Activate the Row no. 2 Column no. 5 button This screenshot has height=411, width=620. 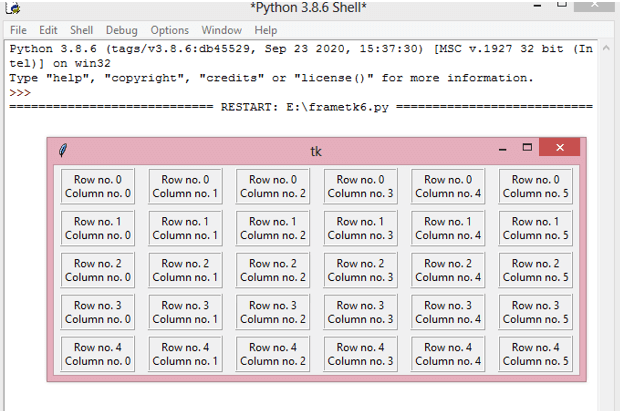coord(535,270)
